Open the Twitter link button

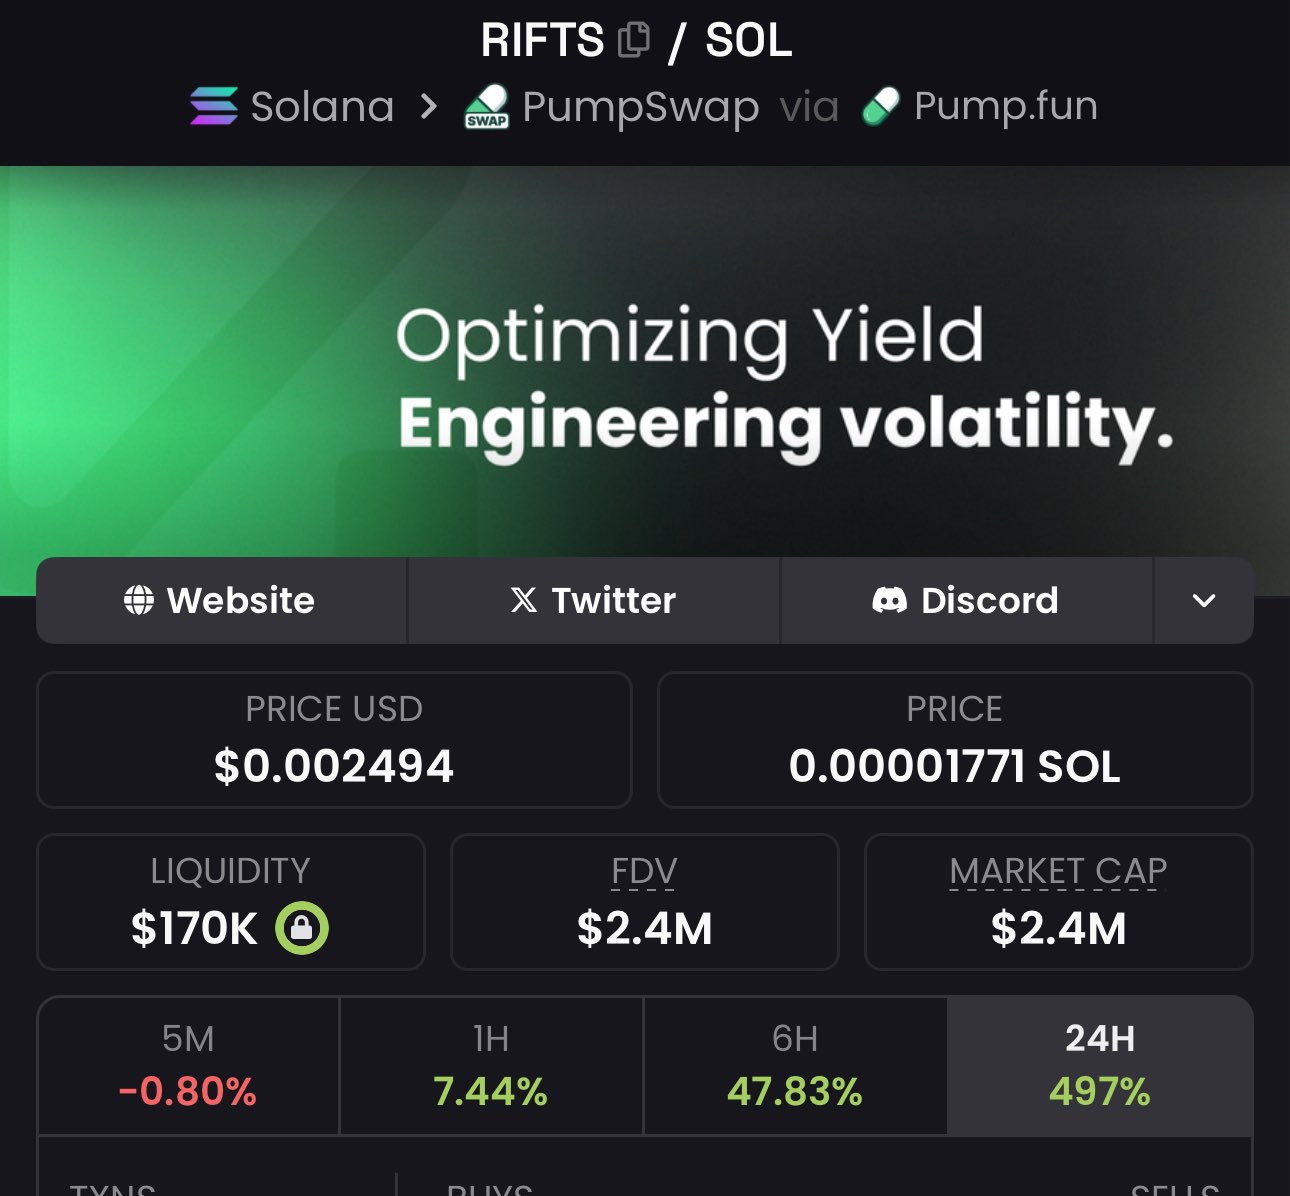594,600
